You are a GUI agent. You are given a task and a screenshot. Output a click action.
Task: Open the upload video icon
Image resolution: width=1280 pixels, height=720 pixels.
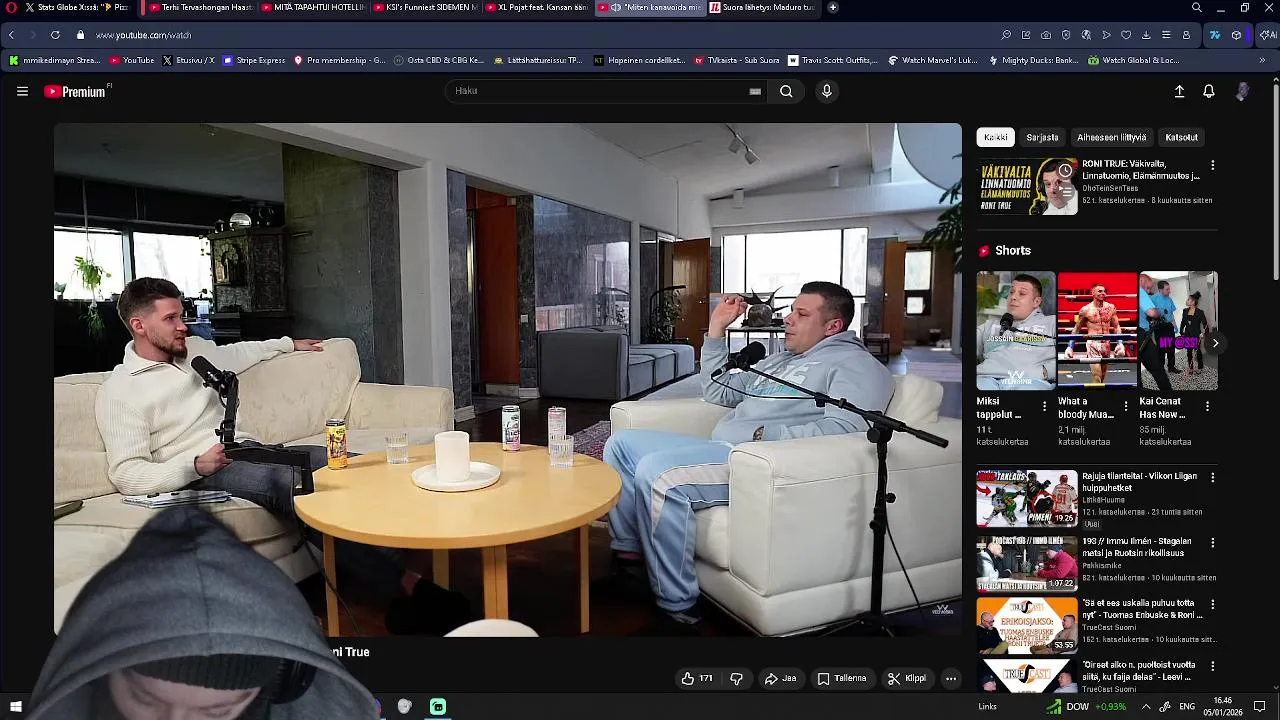(x=1179, y=91)
